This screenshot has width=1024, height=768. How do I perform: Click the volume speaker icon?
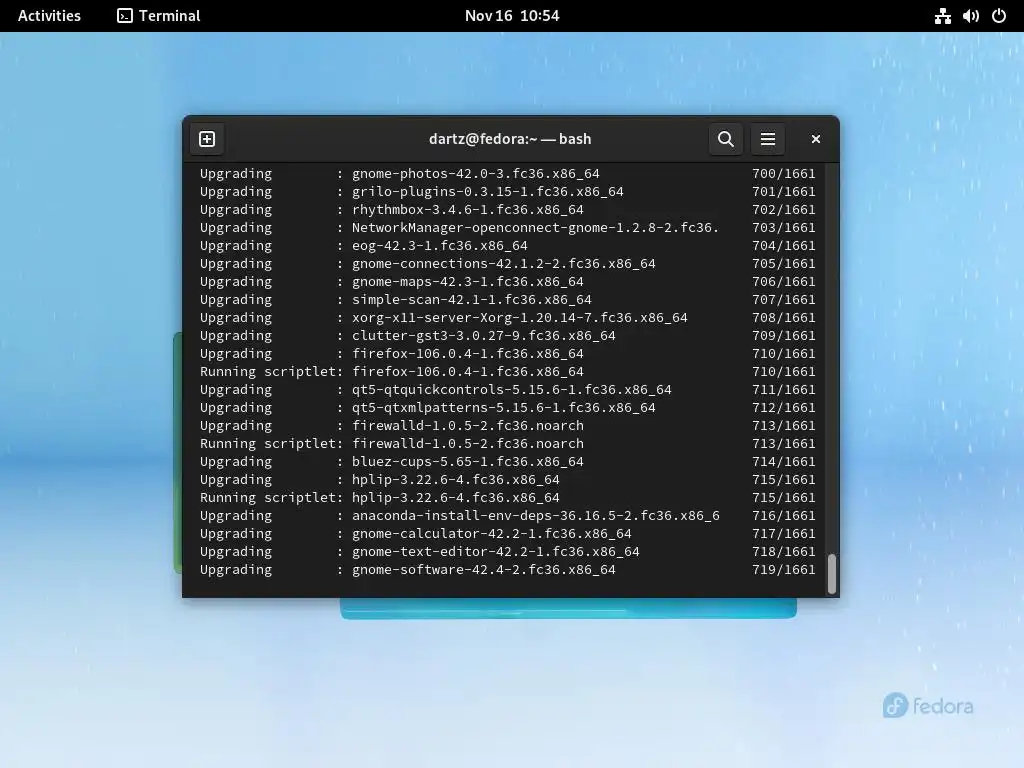[970, 16]
